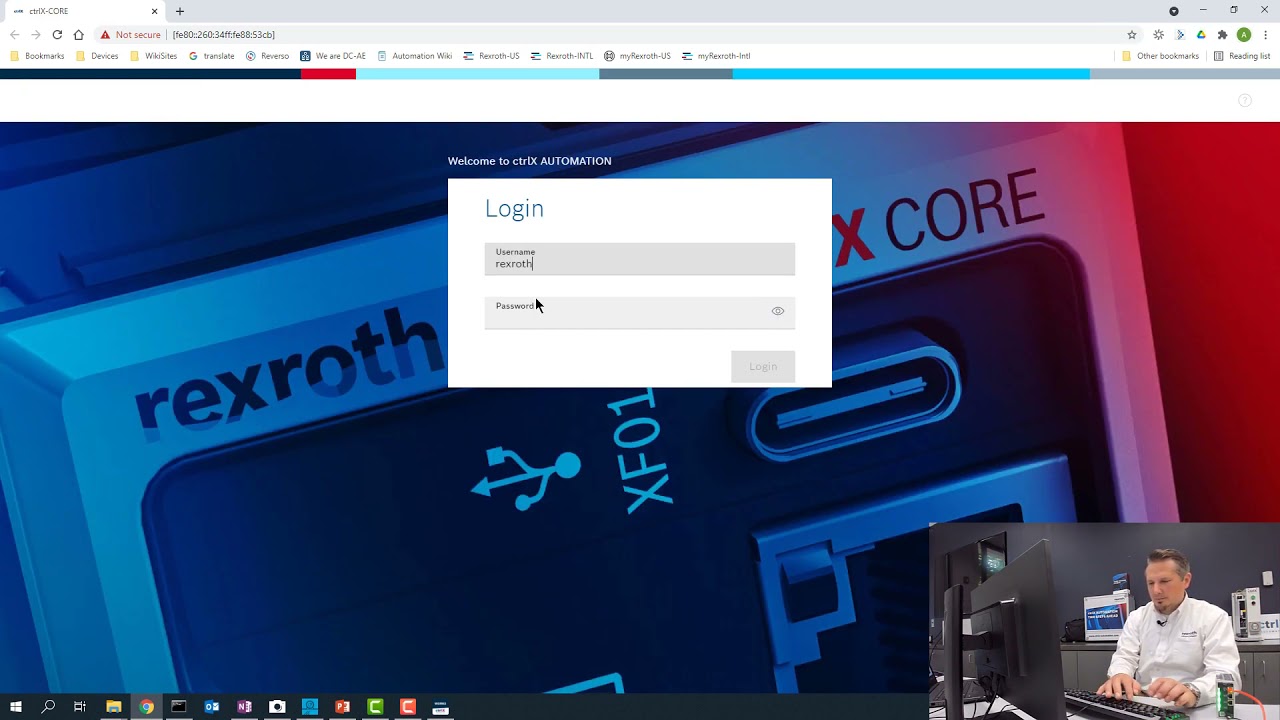This screenshot has width=1280, height=720.
Task: Open the We are DC-AE bookmark
Action: pyautogui.click(x=333, y=56)
